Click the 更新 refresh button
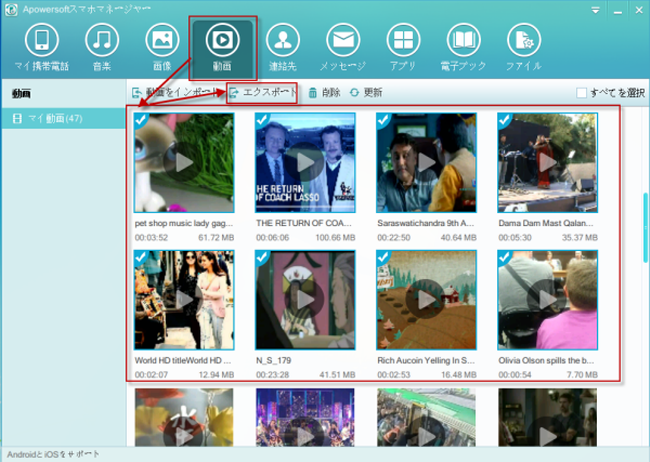Viewport: 650px width, 462px height. click(x=366, y=92)
